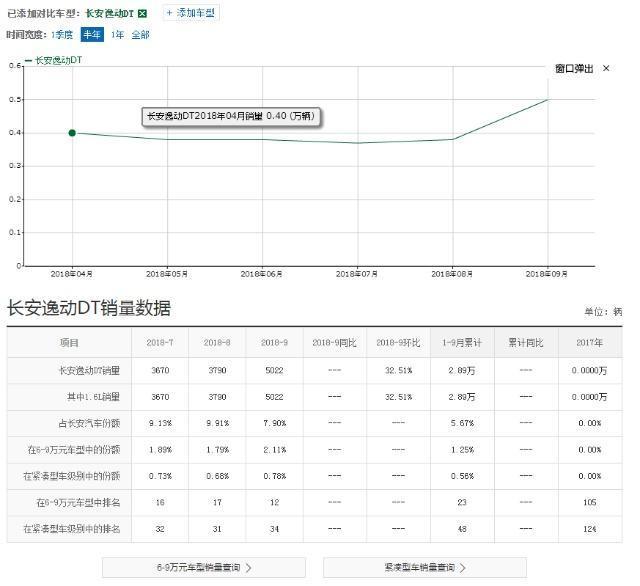Click the 长安逸动DT销量 row label

pos(89,371)
